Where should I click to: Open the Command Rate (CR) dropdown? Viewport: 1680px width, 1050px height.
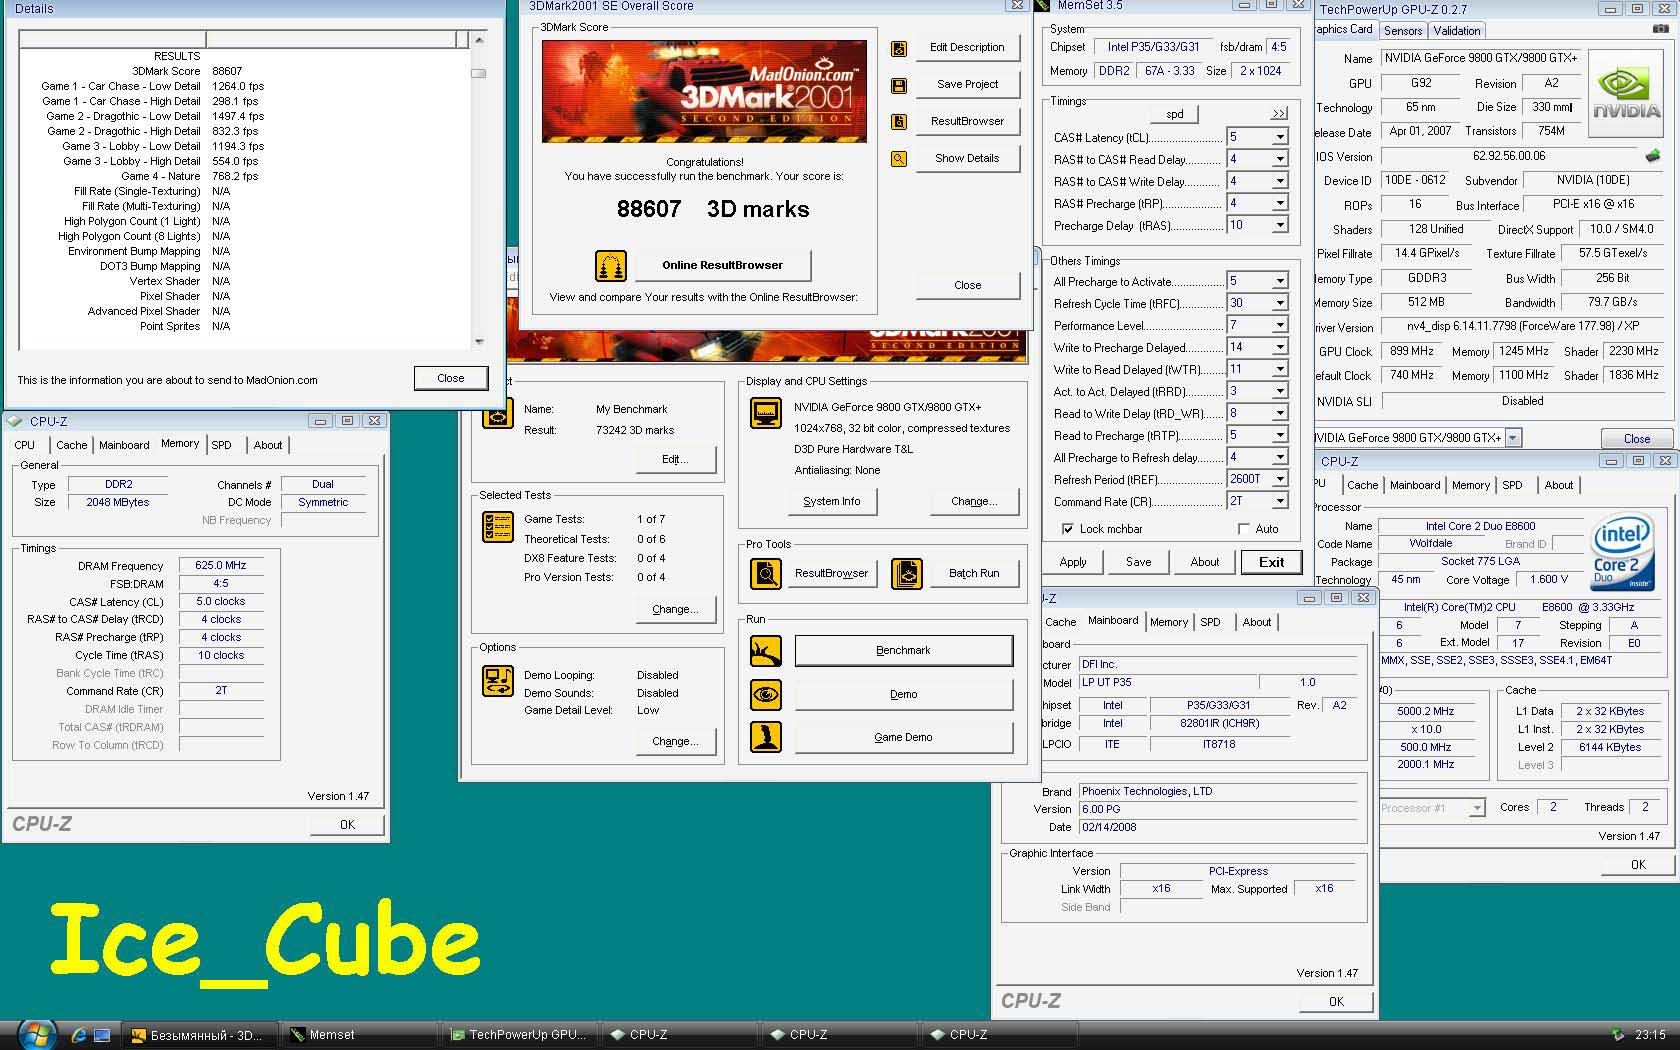click(x=1280, y=501)
